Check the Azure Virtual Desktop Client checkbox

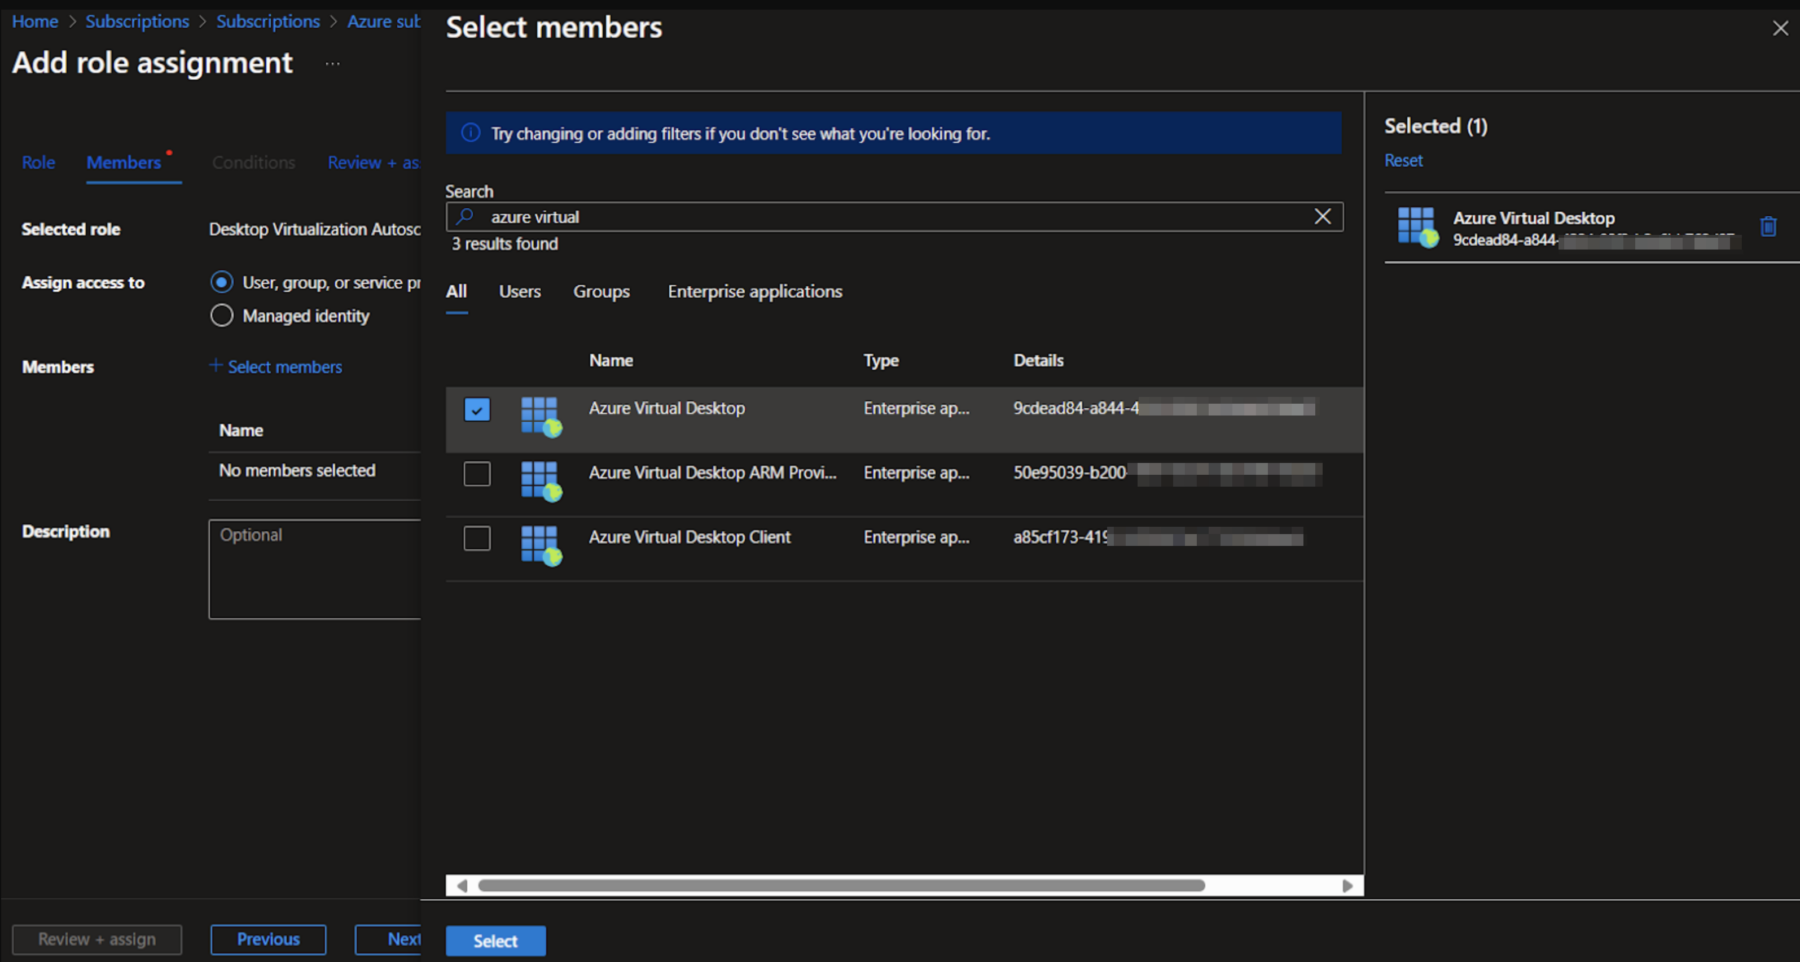(477, 537)
